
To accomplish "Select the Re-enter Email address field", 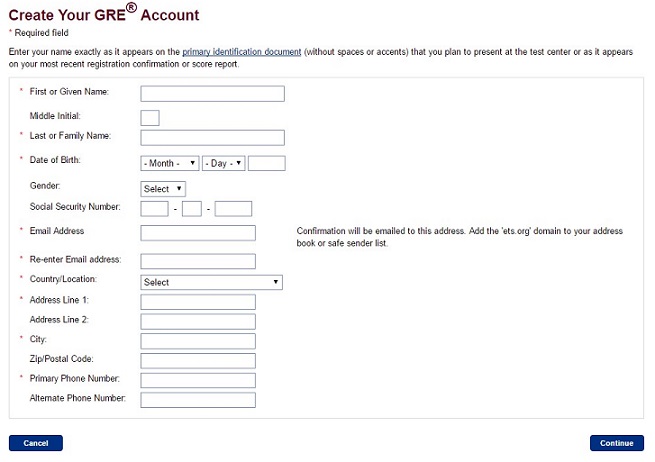I will [198, 261].
